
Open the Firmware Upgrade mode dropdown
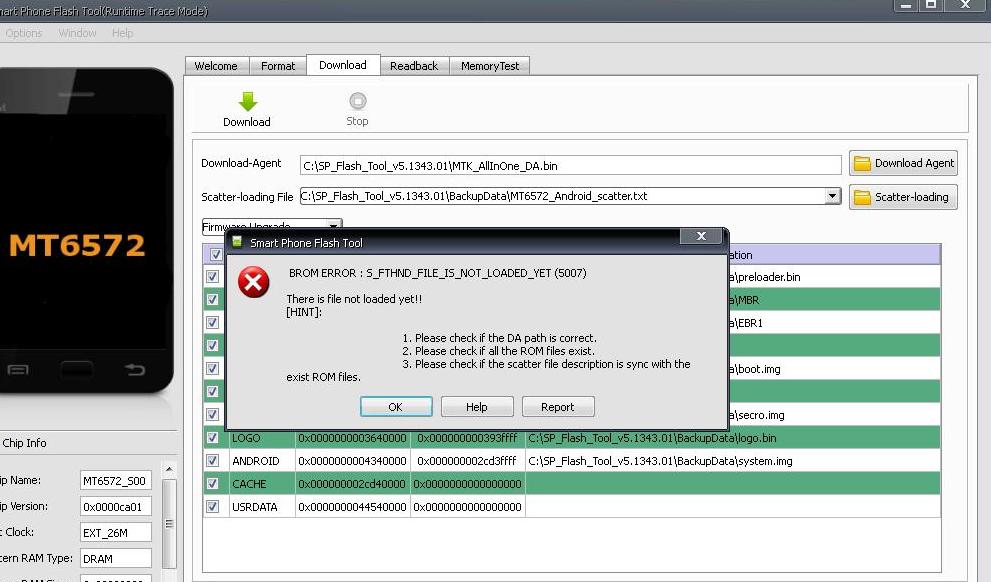[334, 226]
